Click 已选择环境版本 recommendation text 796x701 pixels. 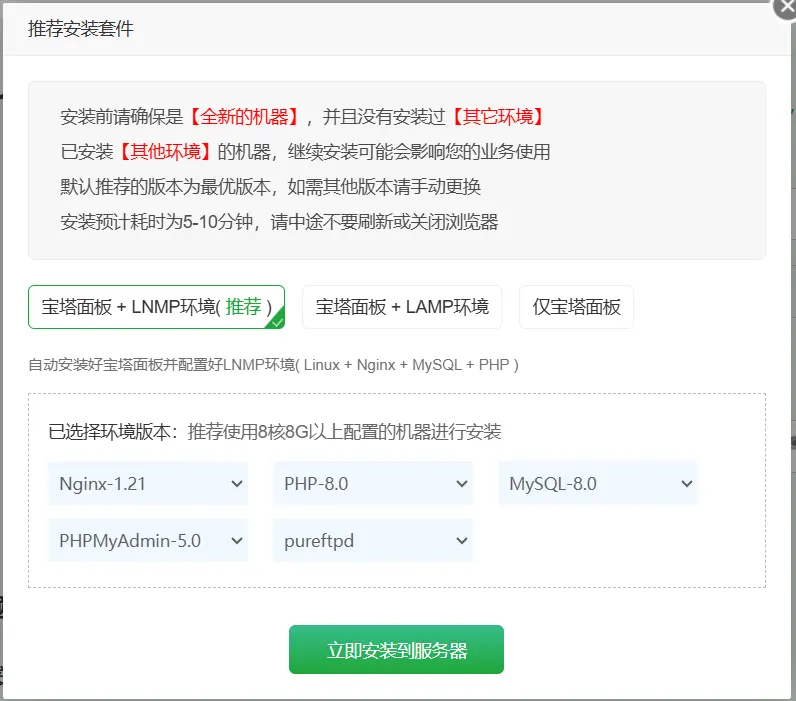[275, 432]
